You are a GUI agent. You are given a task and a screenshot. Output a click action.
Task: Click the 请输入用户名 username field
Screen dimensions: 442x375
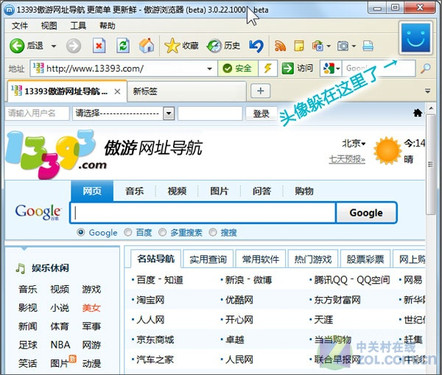click(x=37, y=113)
